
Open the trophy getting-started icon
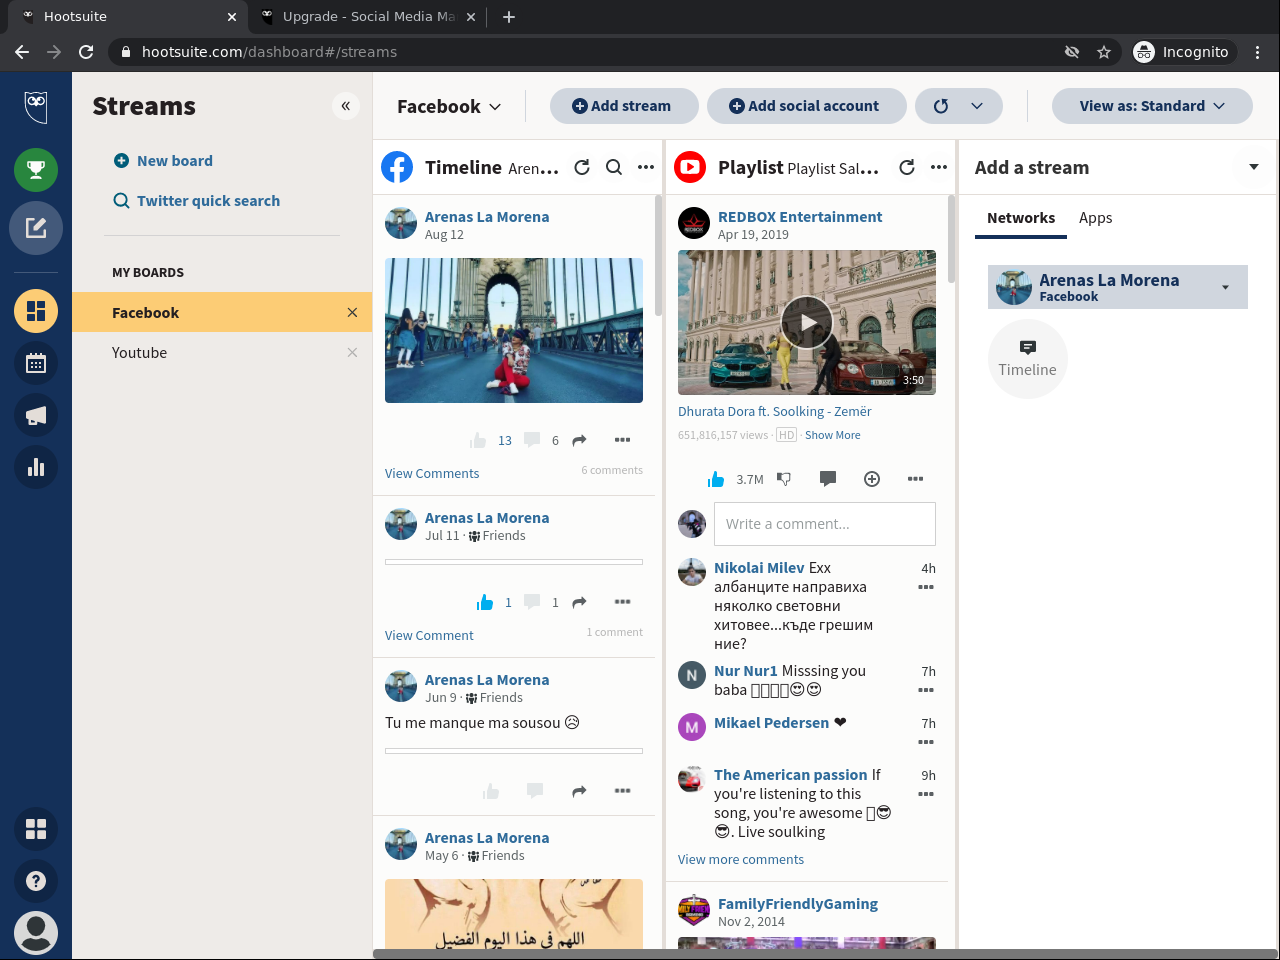pos(36,169)
